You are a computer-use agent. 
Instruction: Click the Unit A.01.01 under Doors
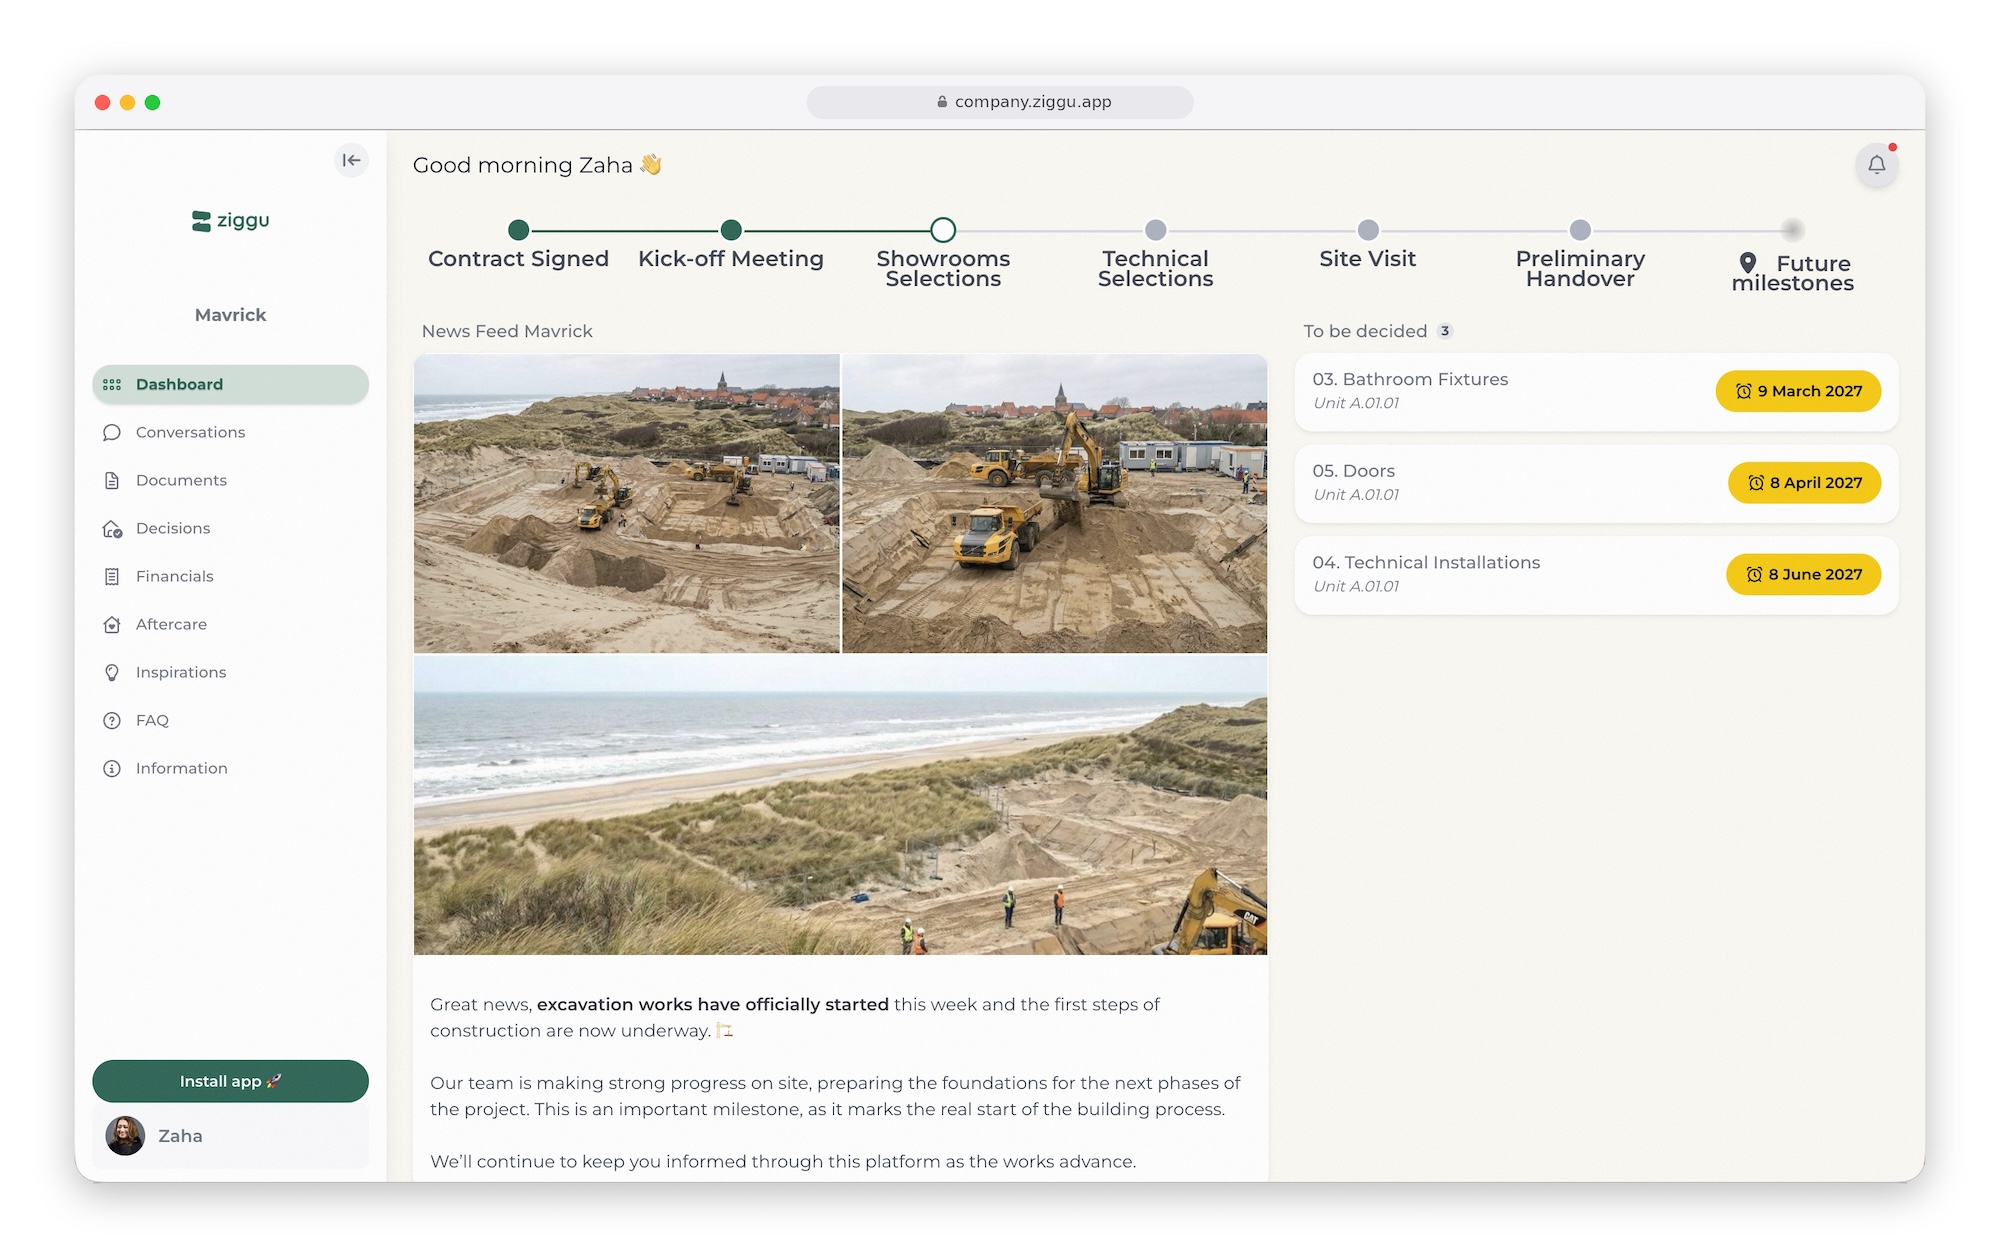pyautogui.click(x=1356, y=495)
